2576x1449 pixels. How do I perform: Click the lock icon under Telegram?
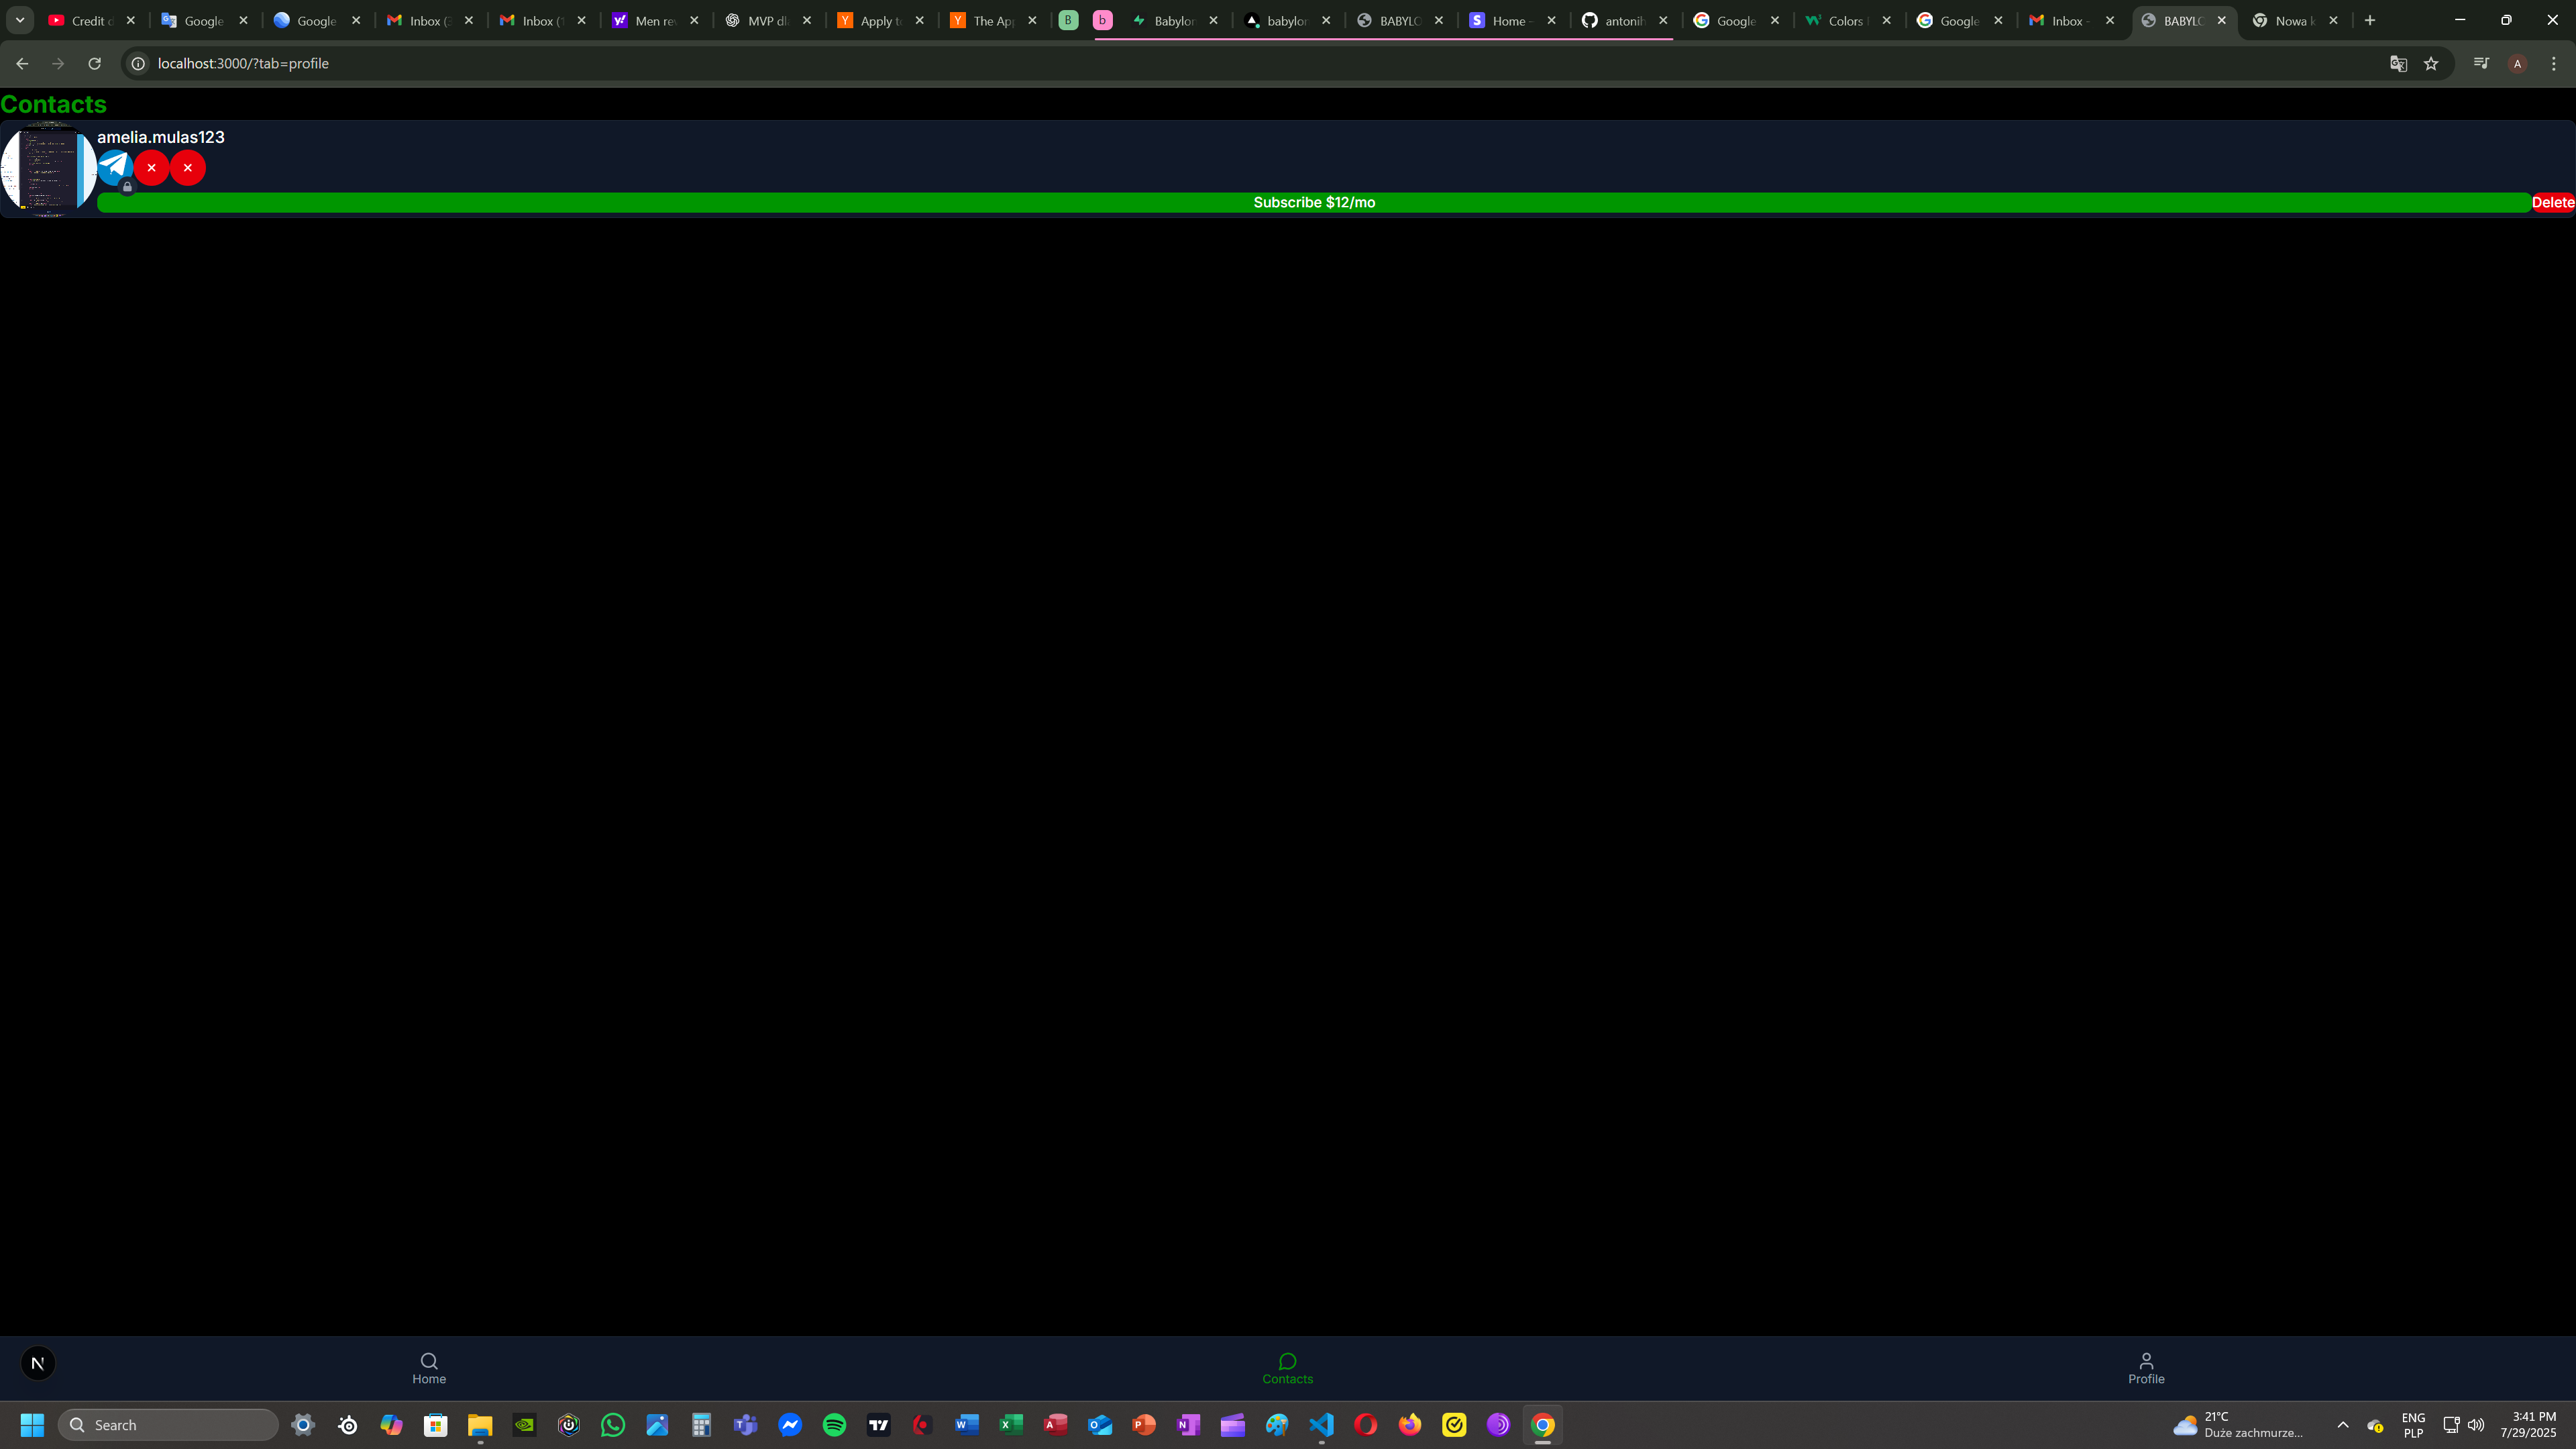tap(127, 187)
